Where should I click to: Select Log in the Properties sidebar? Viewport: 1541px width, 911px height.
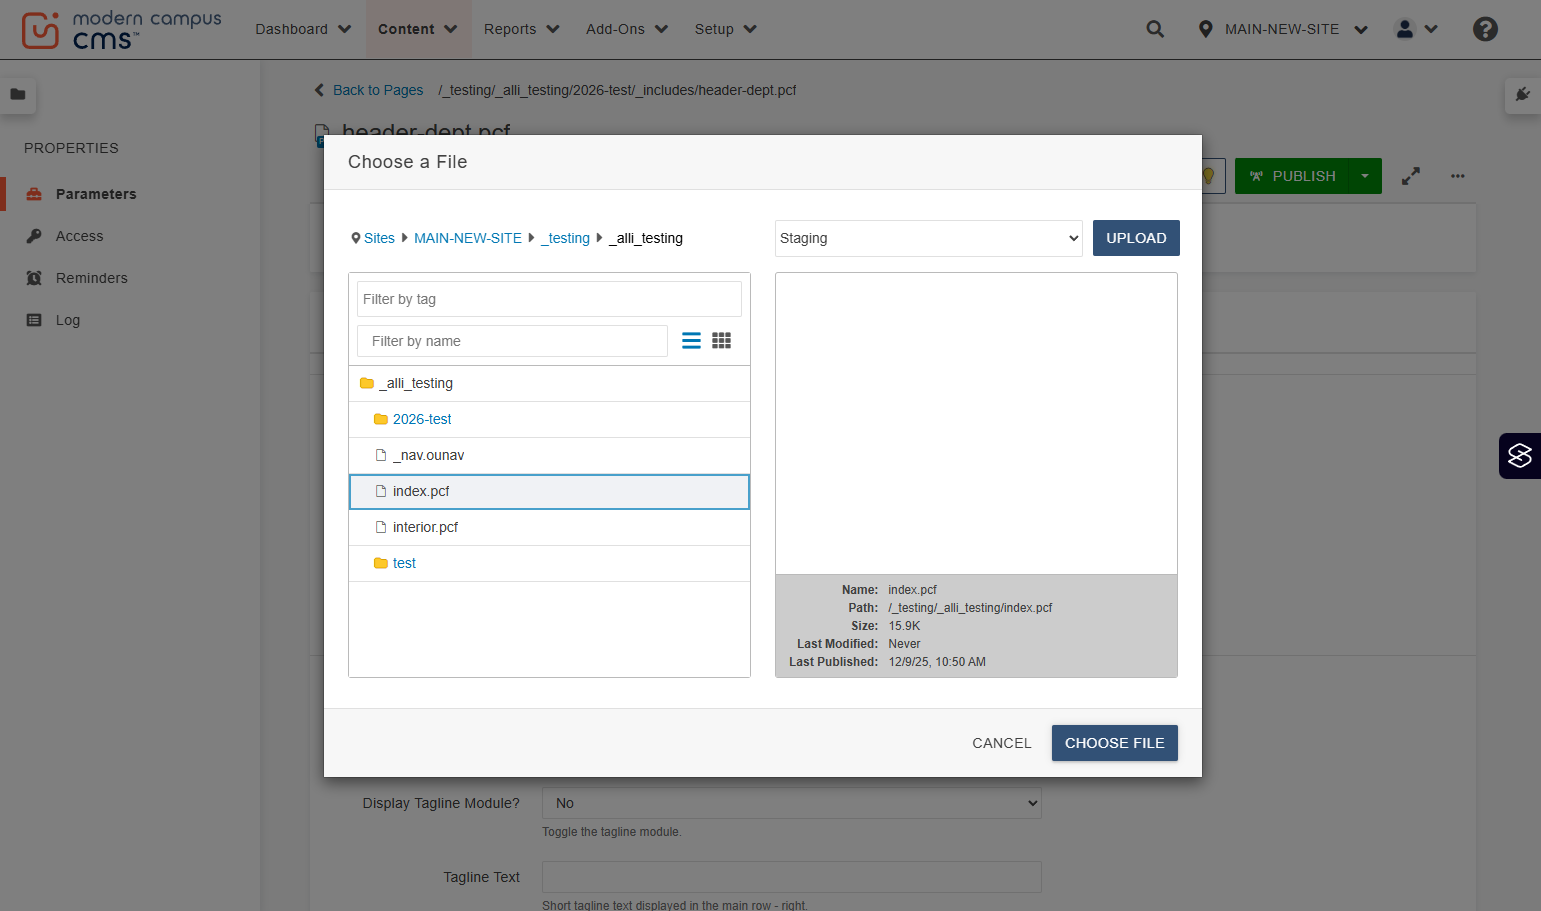[x=68, y=320]
